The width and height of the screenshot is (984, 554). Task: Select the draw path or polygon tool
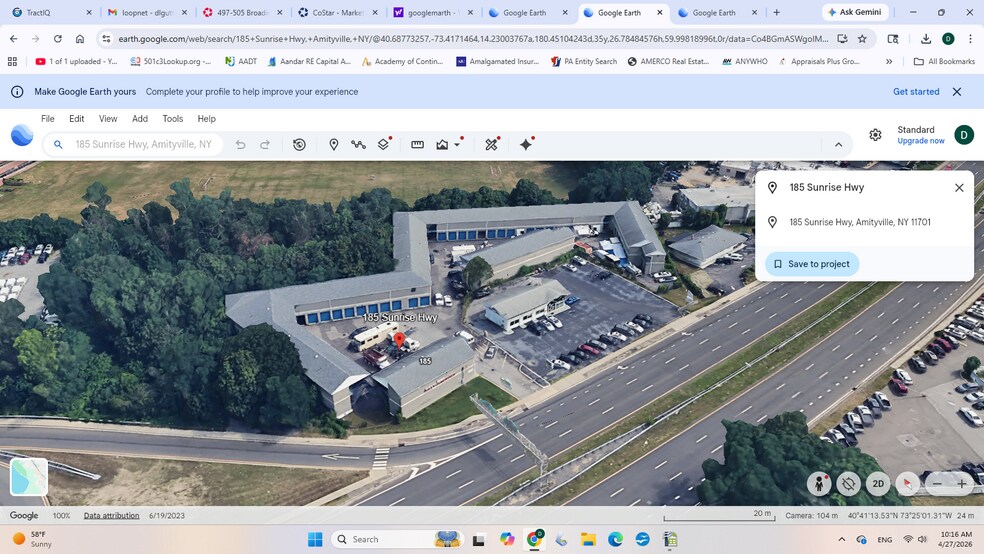[x=358, y=144]
